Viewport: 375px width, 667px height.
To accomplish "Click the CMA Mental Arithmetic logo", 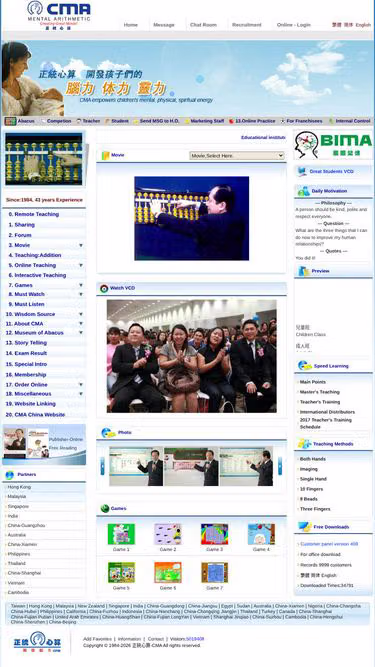I will [59, 15].
